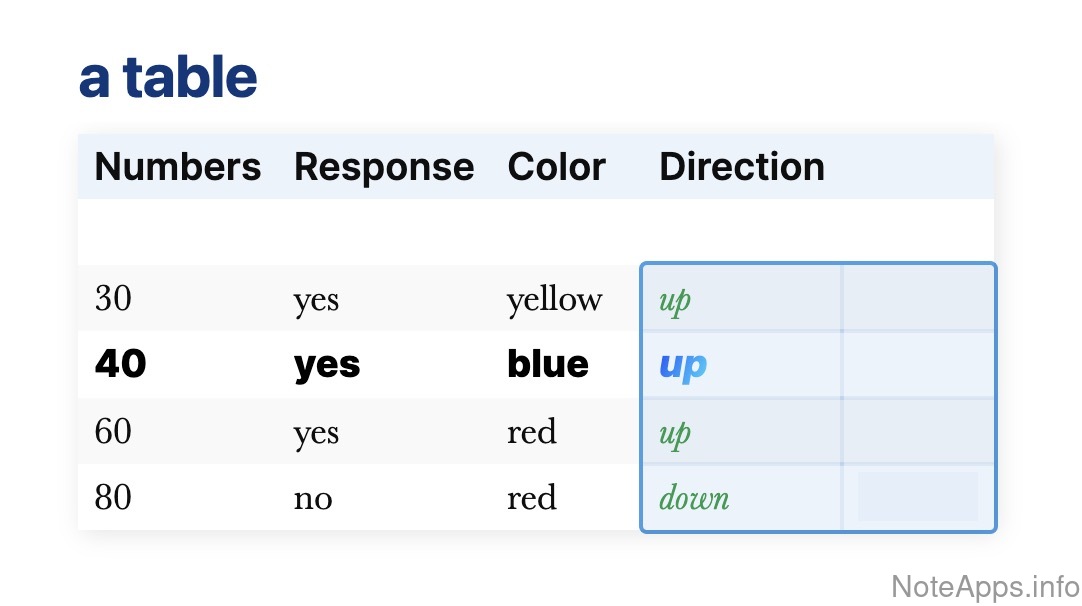Viewport: 1082px width, 606px height.
Task: Select the Response column header
Action: 383,167
